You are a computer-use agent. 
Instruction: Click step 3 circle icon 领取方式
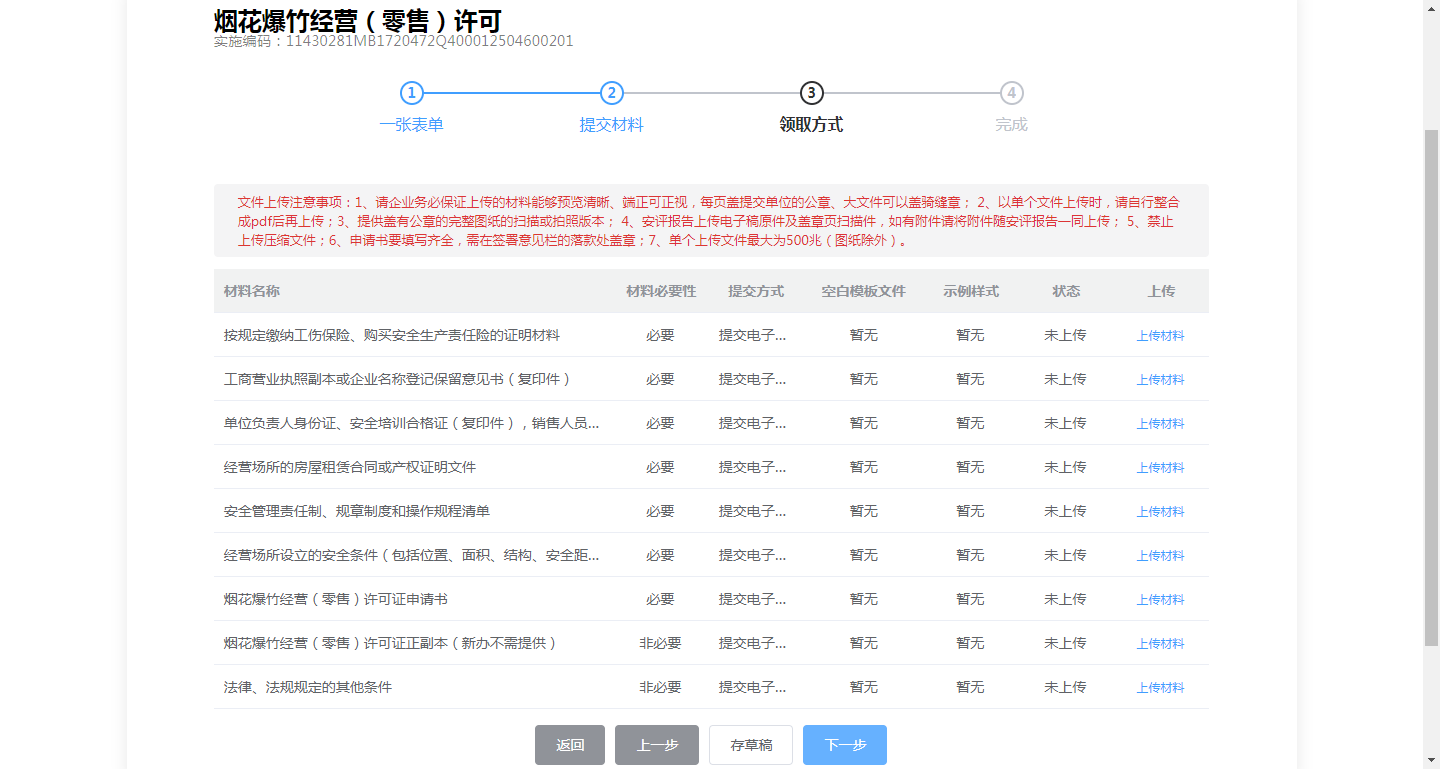(811, 93)
